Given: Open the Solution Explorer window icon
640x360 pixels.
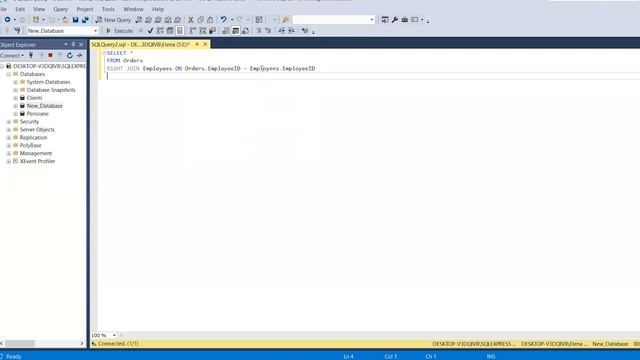Looking at the screenshot, I should point(385,20).
